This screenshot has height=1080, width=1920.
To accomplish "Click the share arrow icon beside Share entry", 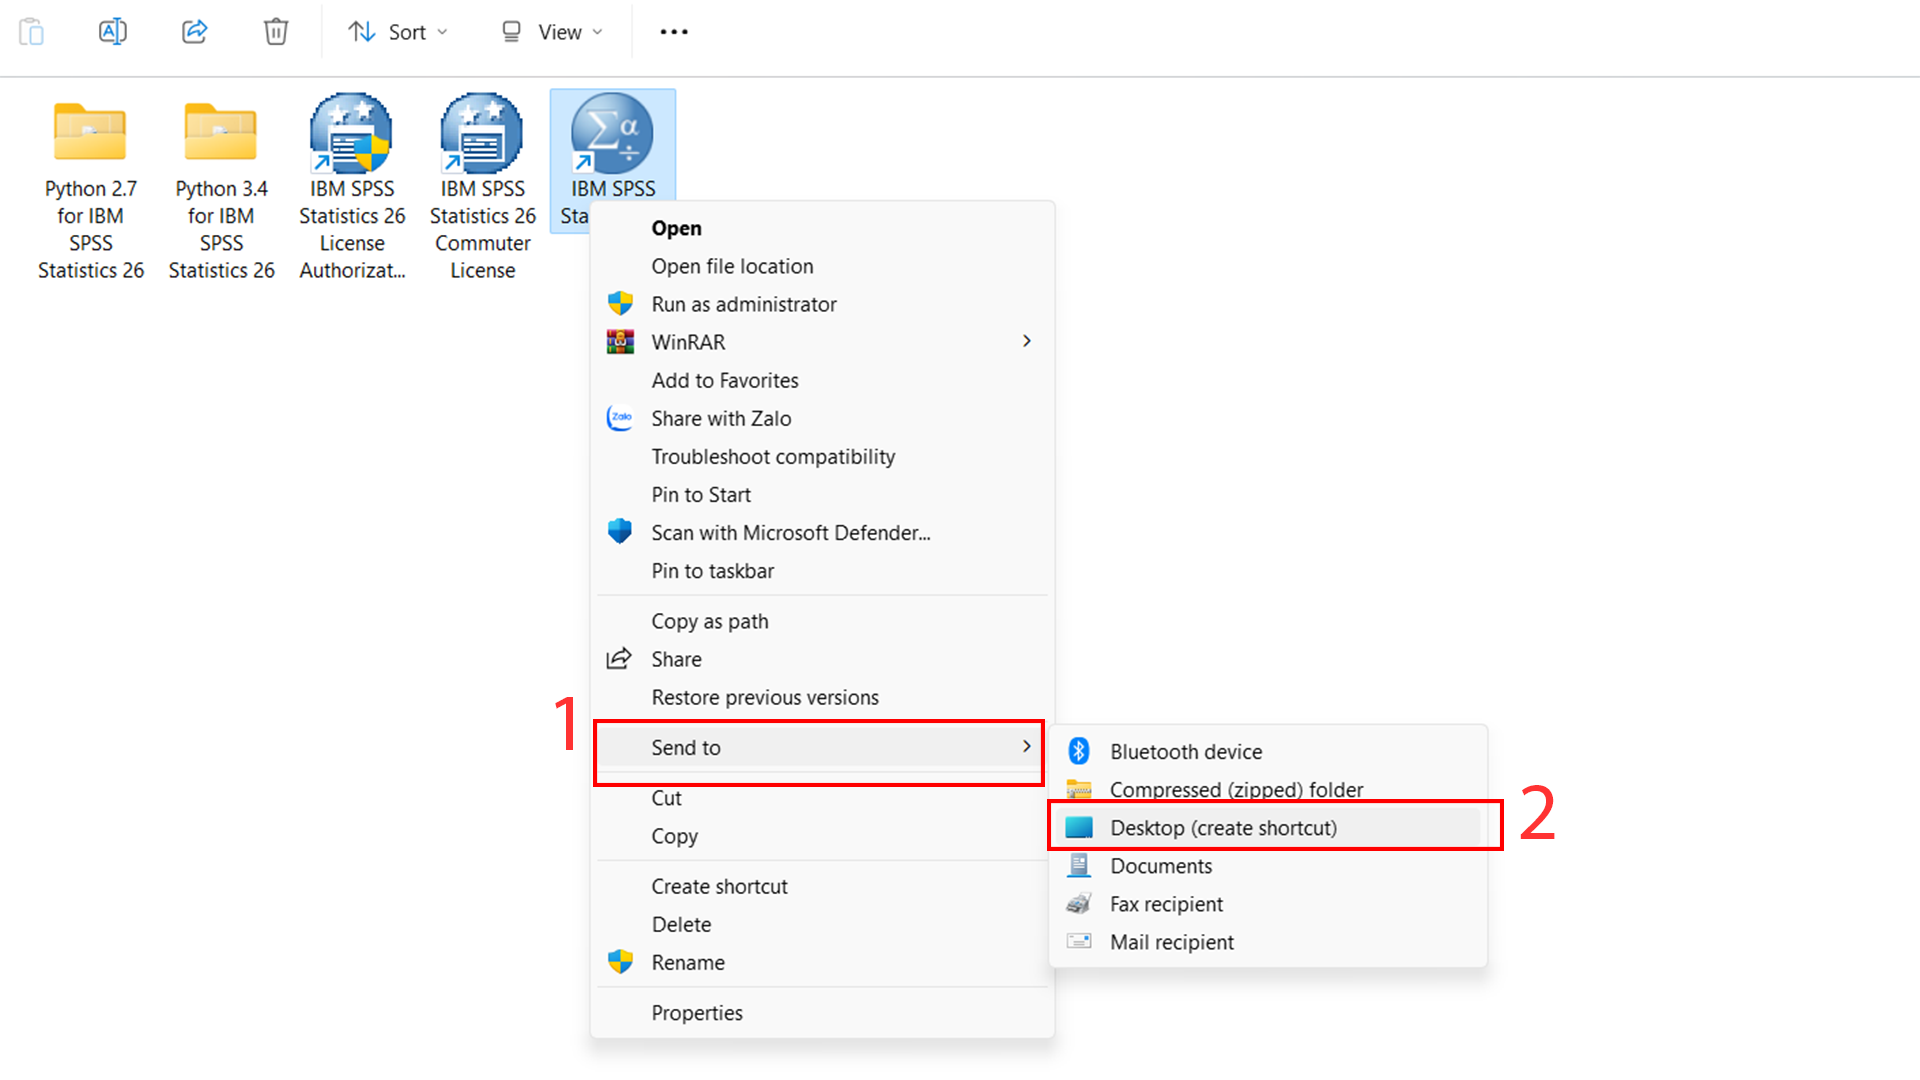I will (619, 658).
